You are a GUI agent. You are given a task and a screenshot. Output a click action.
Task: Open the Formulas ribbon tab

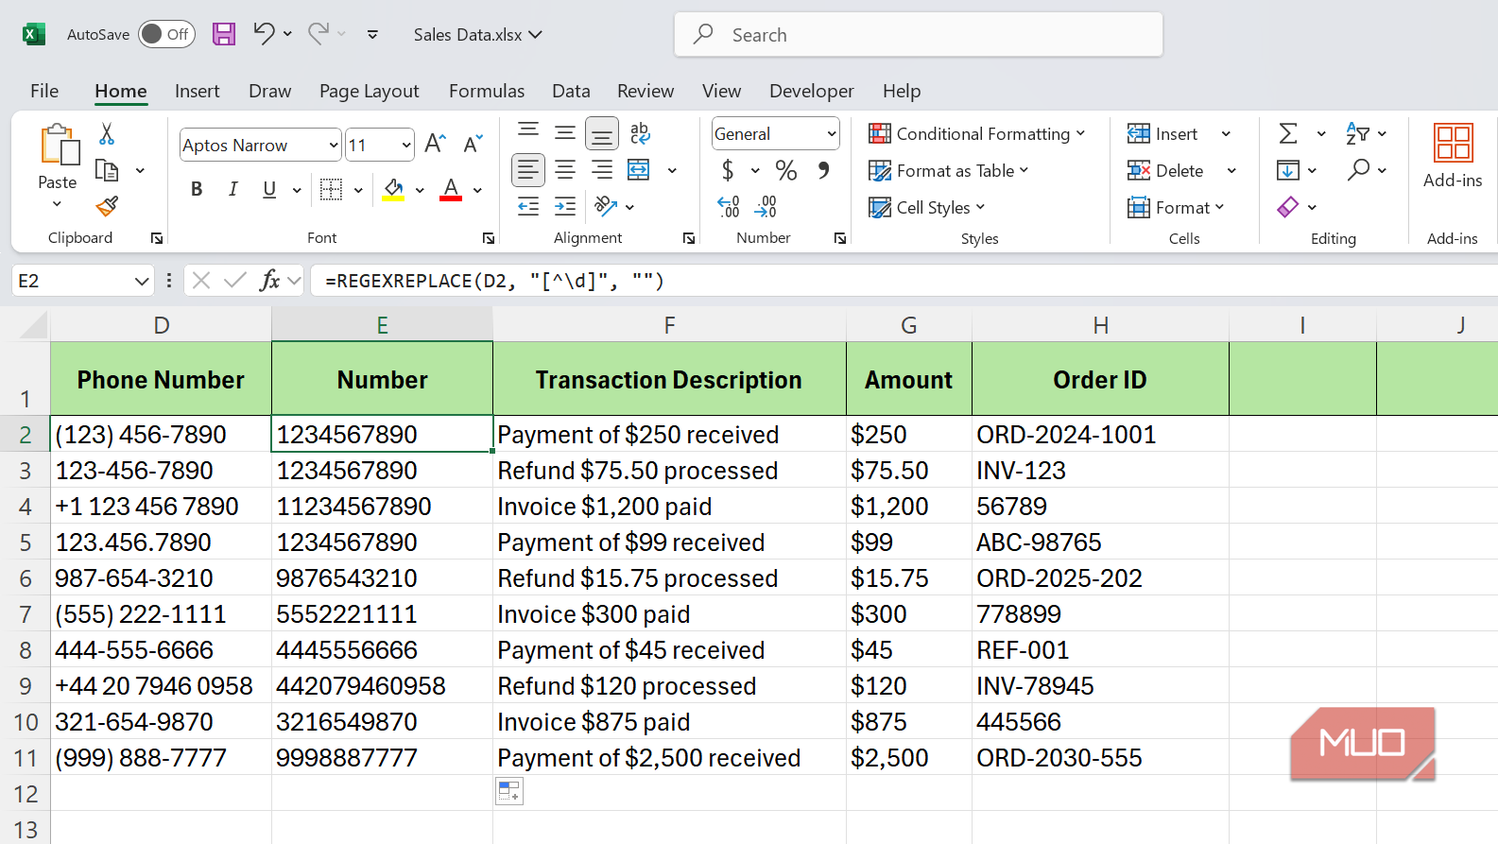tap(486, 91)
